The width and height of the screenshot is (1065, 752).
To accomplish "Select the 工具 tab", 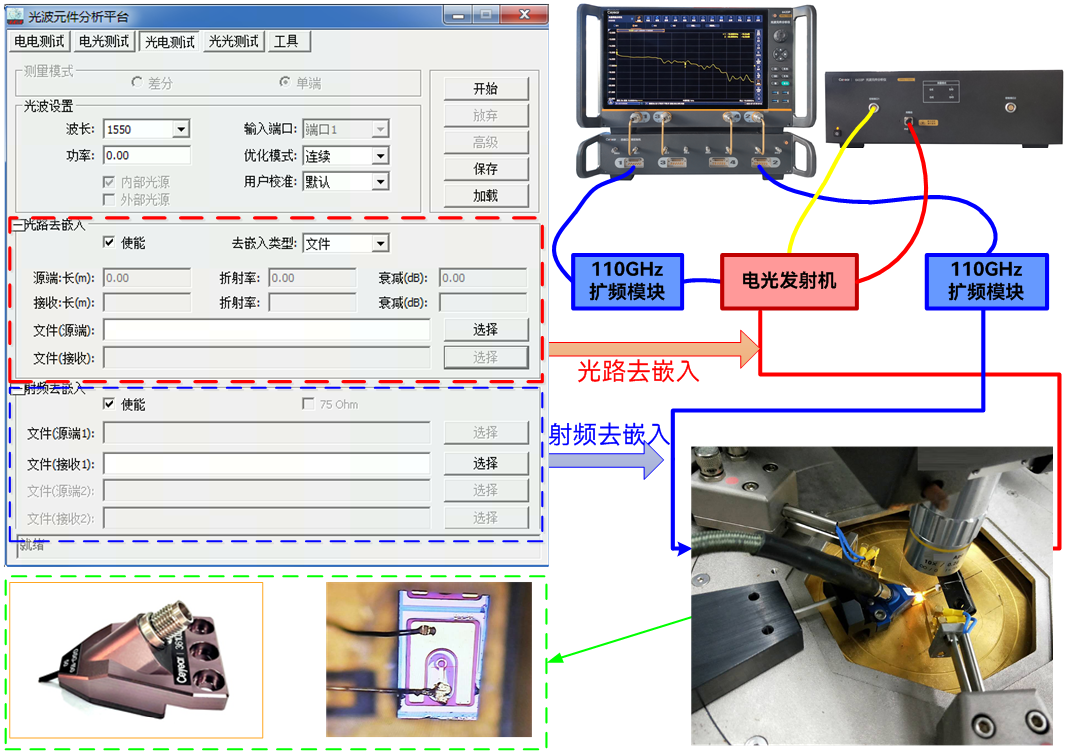I will [285, 41].
